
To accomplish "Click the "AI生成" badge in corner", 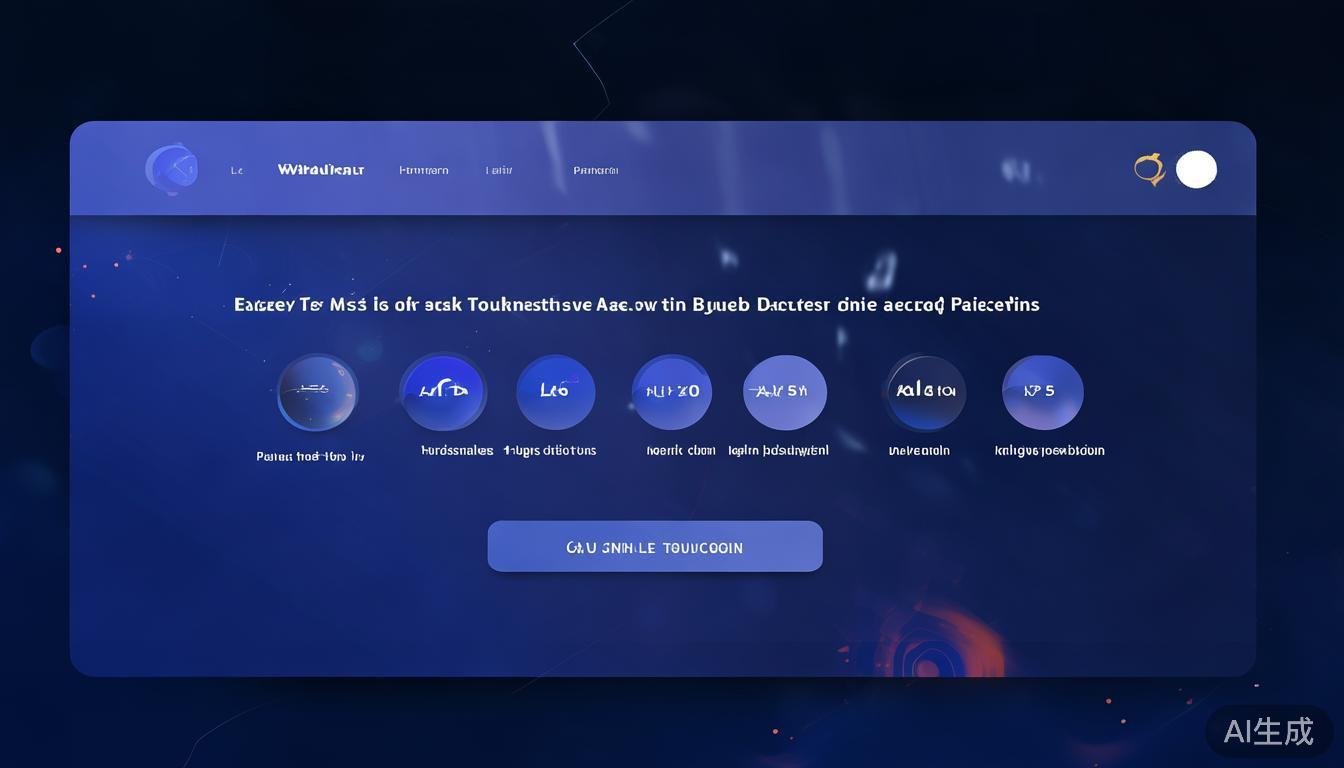I will [x=1268, y=731].
